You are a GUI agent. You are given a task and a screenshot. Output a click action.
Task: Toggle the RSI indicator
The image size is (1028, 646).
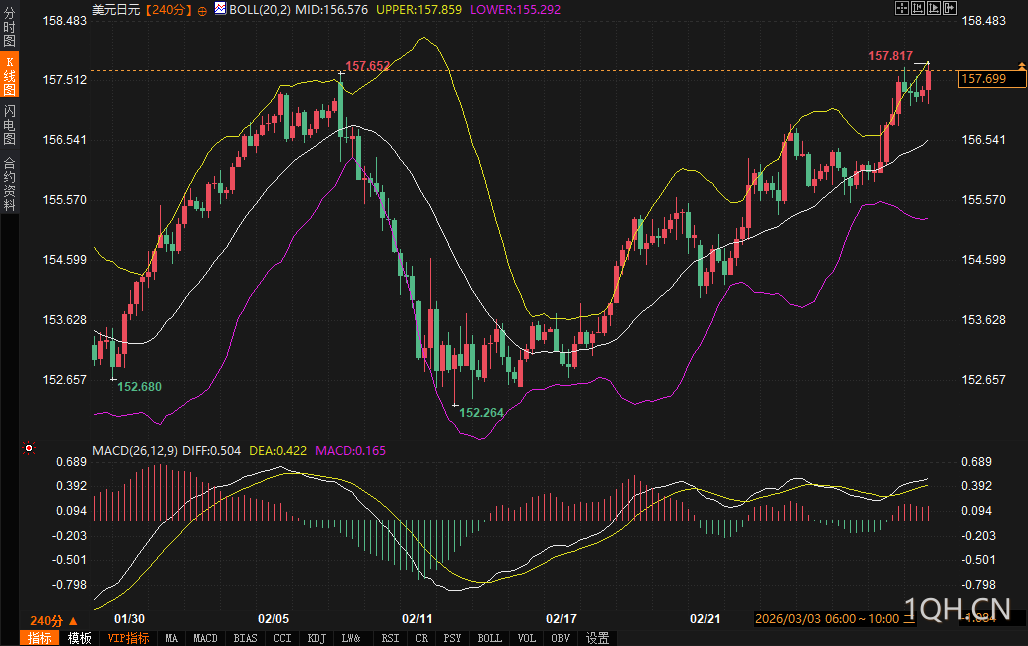390,638
